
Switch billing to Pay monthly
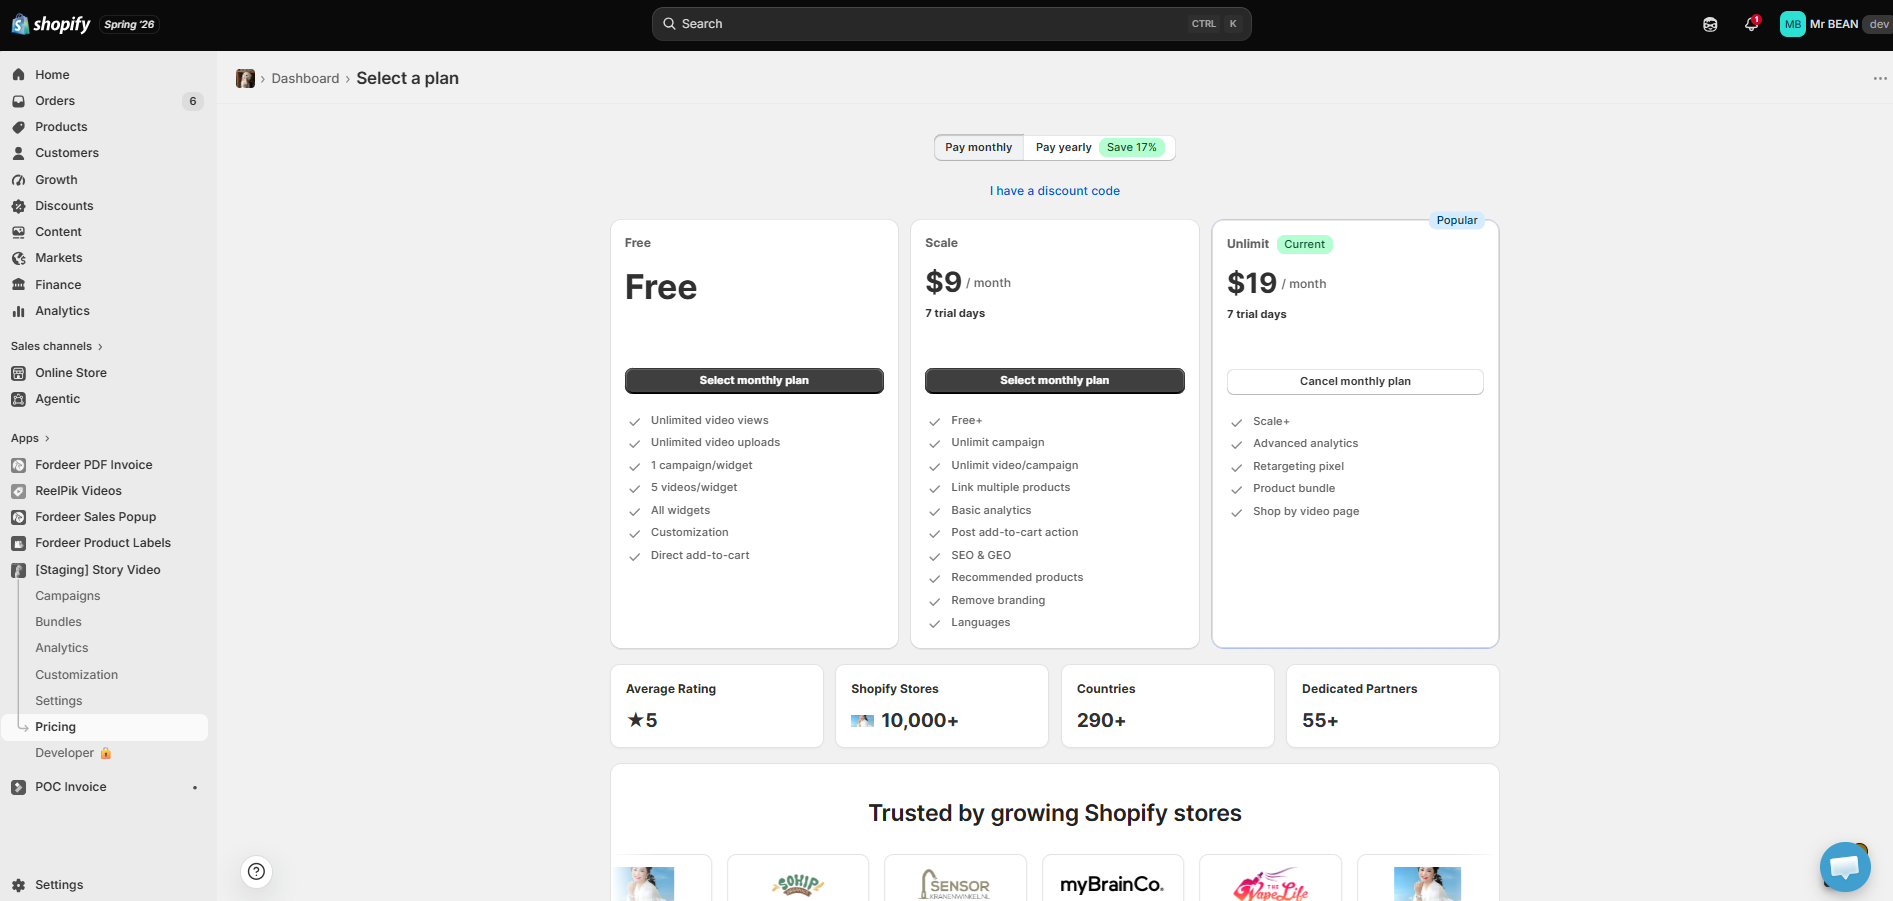click(979, 148)
